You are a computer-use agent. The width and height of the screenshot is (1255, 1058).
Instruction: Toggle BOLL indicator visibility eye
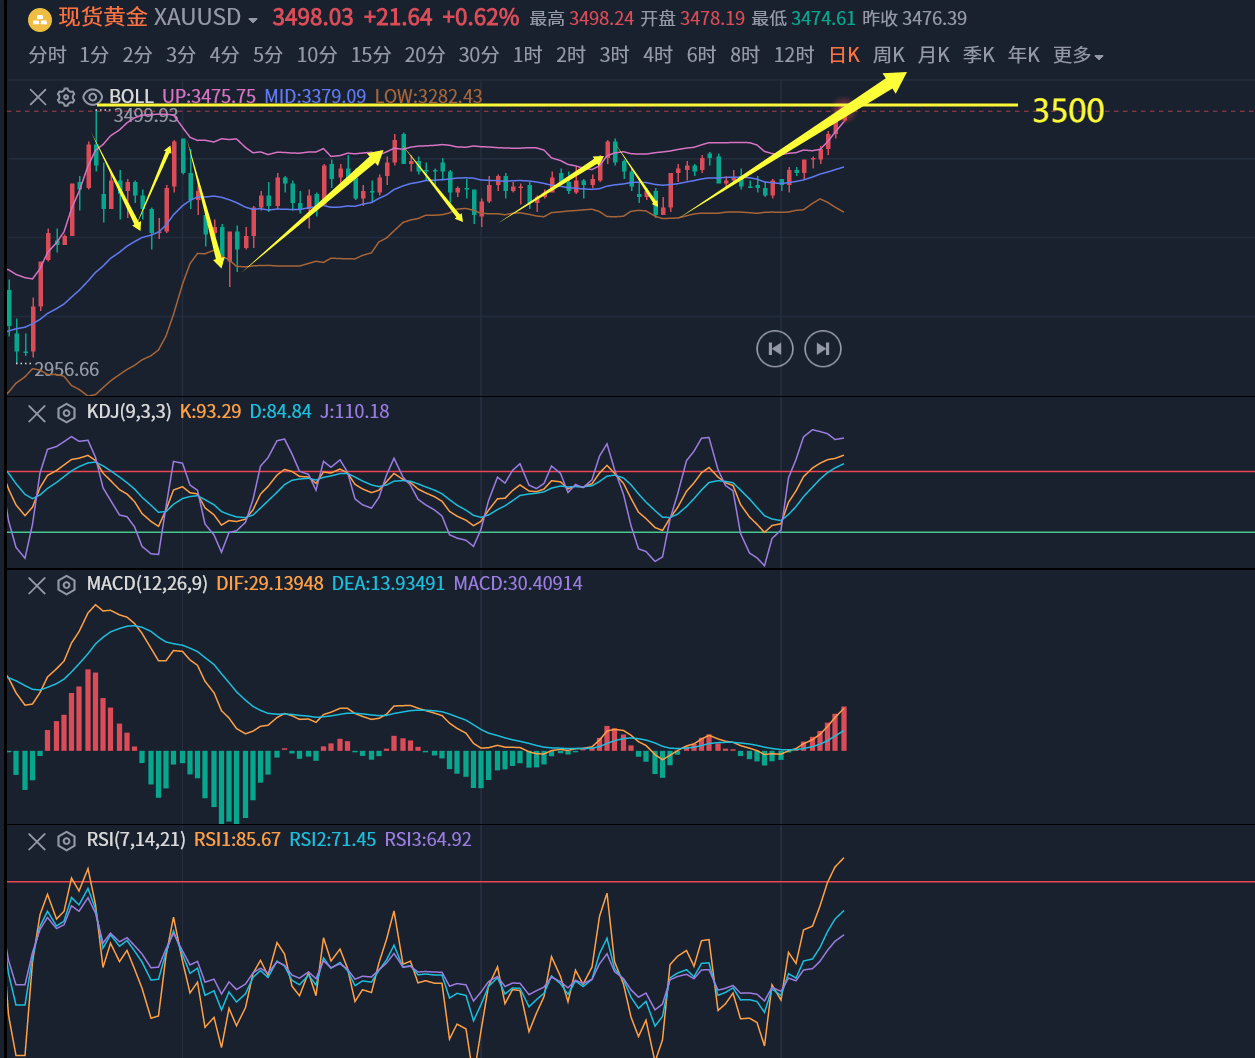(93, 97)
